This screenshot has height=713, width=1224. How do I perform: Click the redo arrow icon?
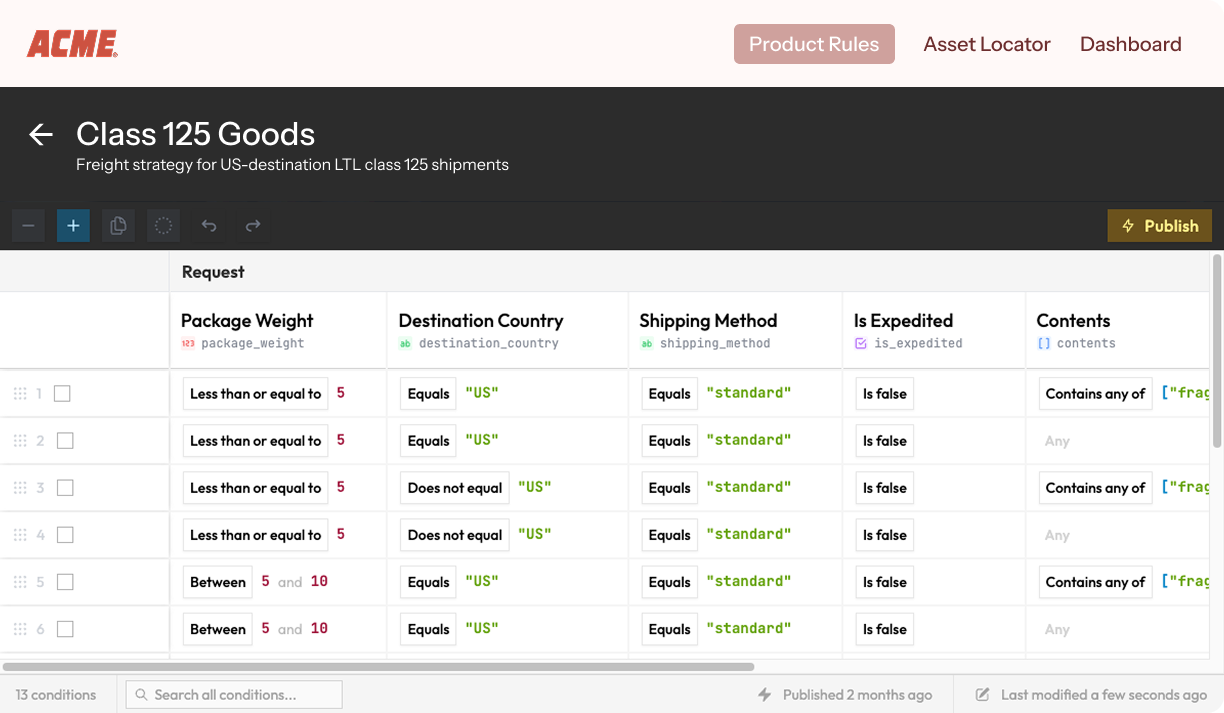(253, 226)
